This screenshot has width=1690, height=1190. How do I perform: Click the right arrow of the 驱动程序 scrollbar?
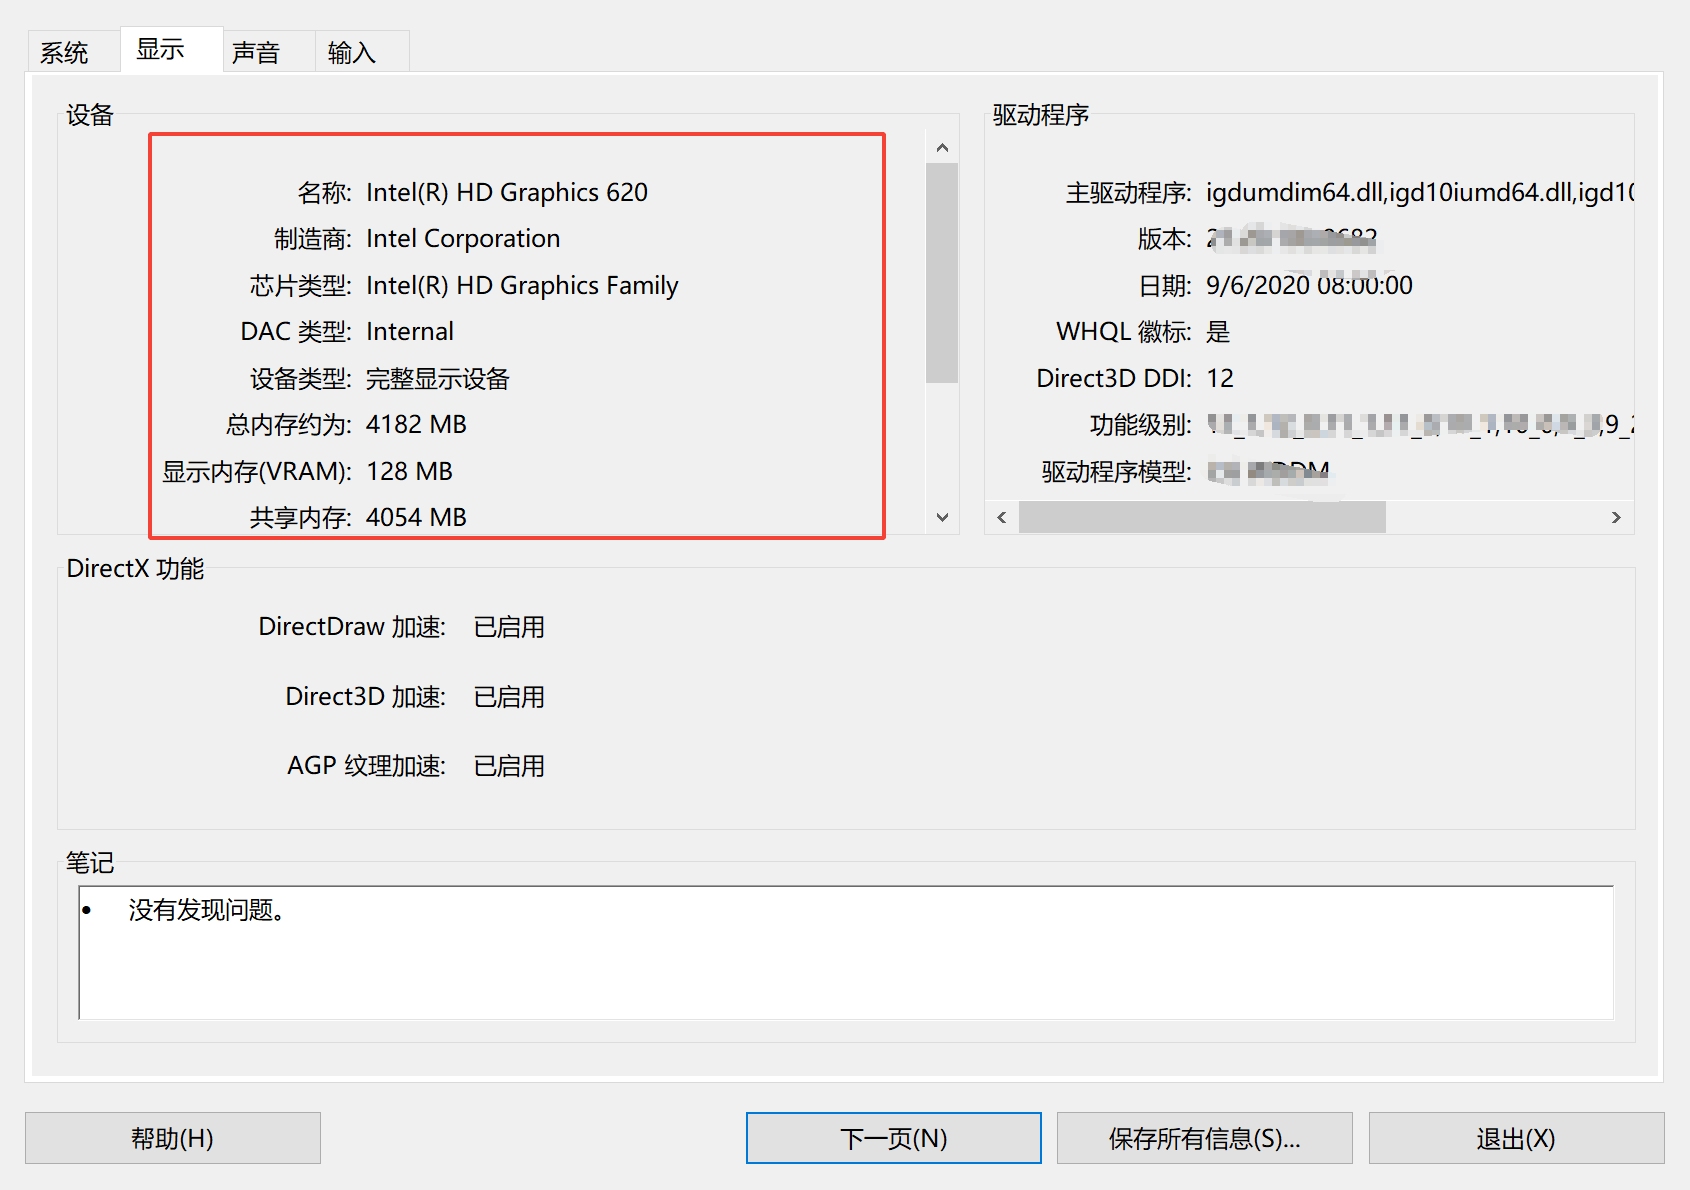tap(1616, 517)
